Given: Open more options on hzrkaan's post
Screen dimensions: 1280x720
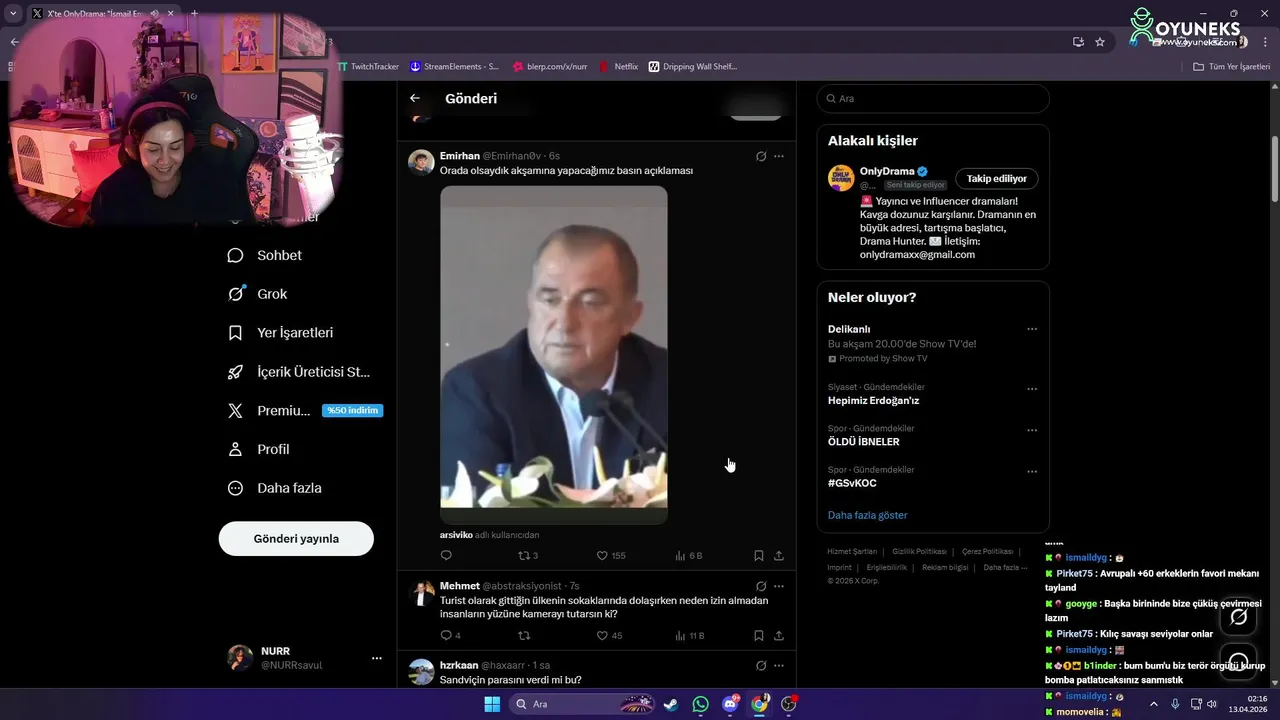Looking at the screenshot, I should [779, 665].
